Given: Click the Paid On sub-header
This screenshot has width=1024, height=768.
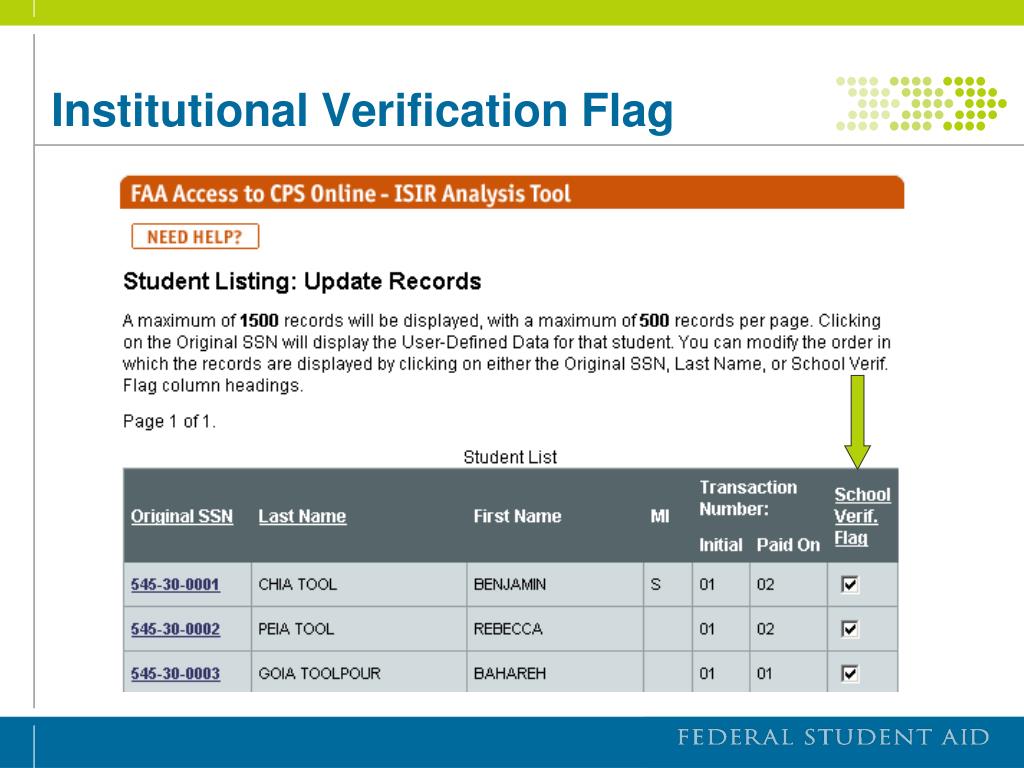Looking at the screenshot, I should [x=788, y=545].
